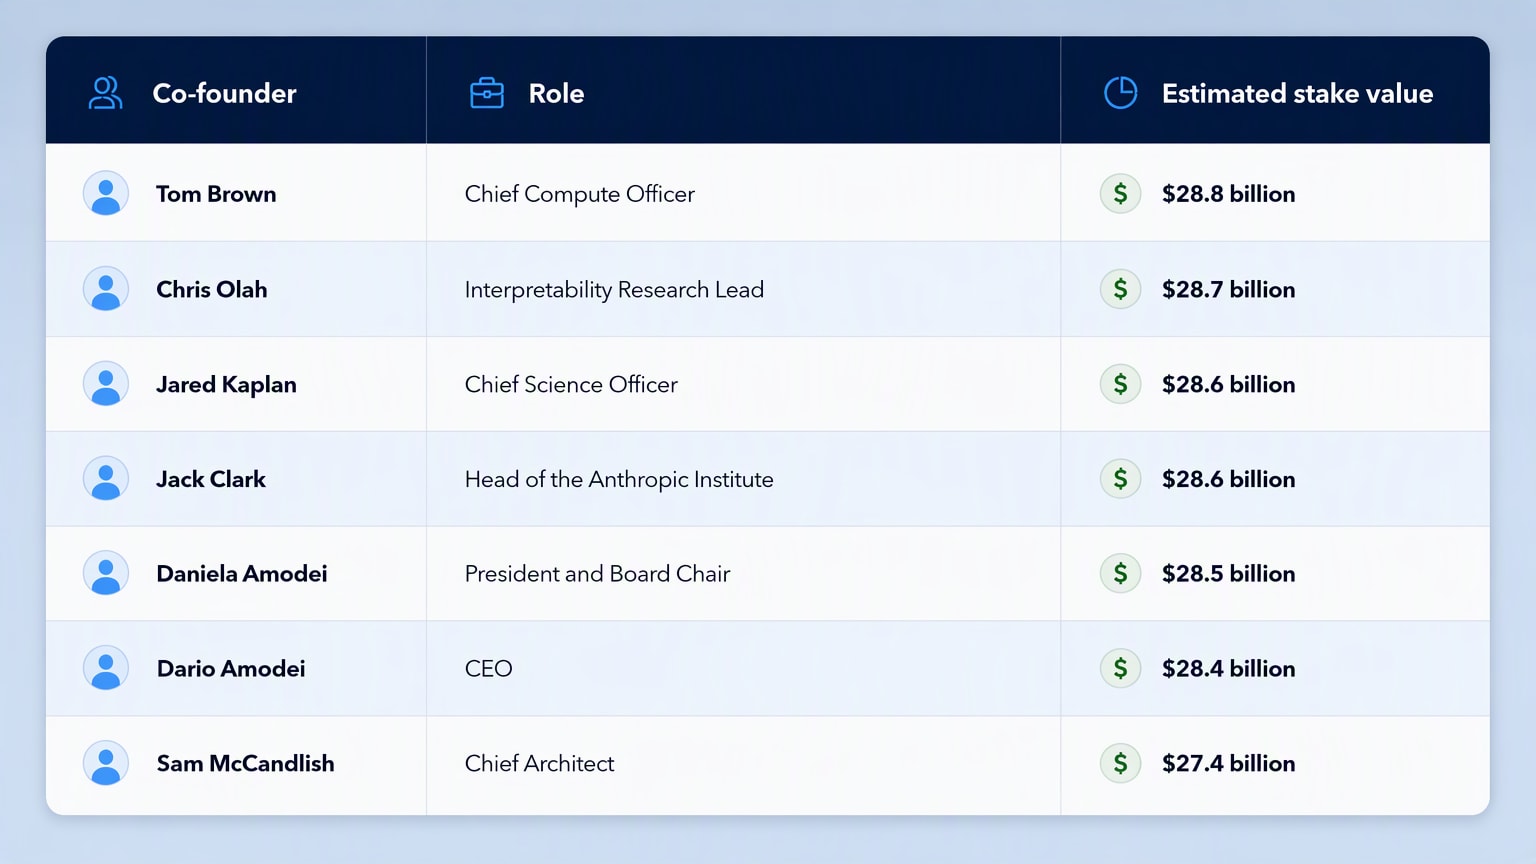
Task: Click the dollar icon in Jared Kaplan's row
Action: tap(1121, 384)
